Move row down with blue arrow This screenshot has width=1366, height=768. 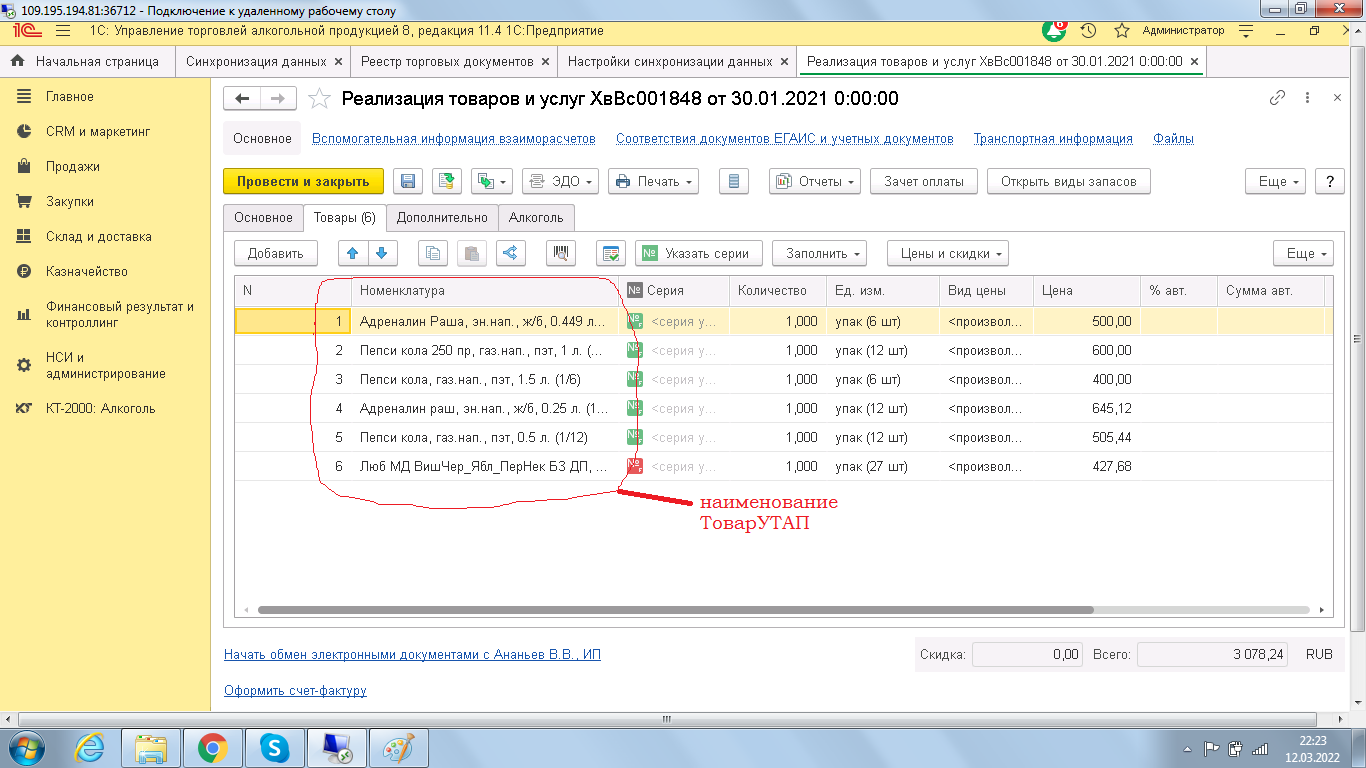pyautogui.click(x=383, y=253)
